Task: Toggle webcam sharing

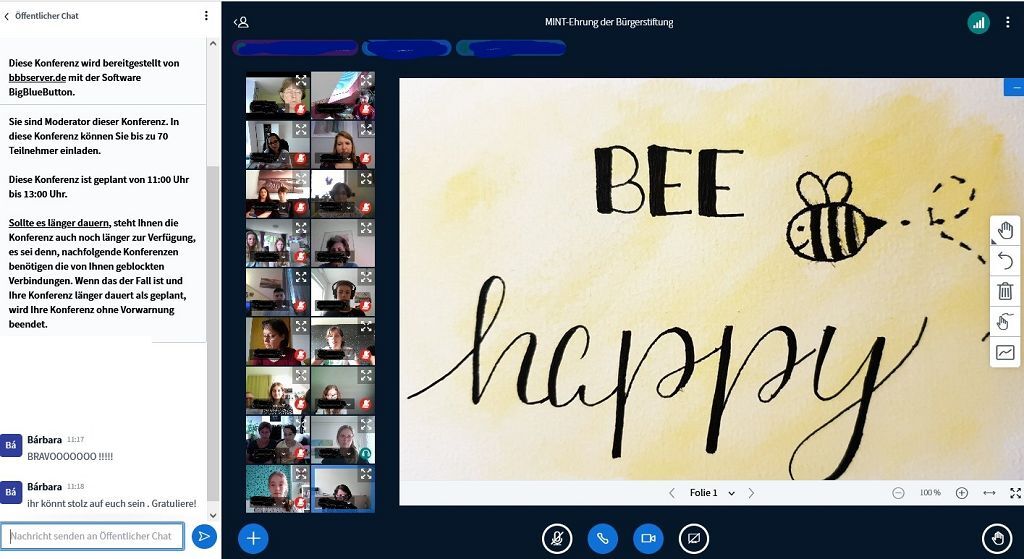Action: [x=648, y=538]
